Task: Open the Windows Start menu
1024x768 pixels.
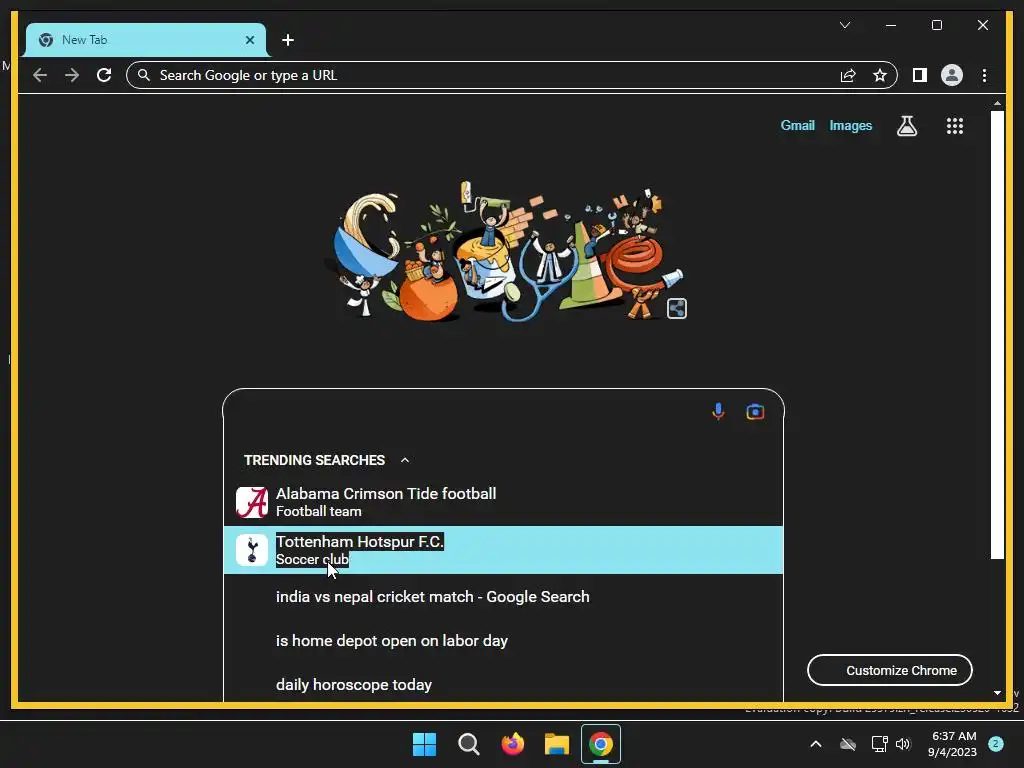Action: point(424,744)
